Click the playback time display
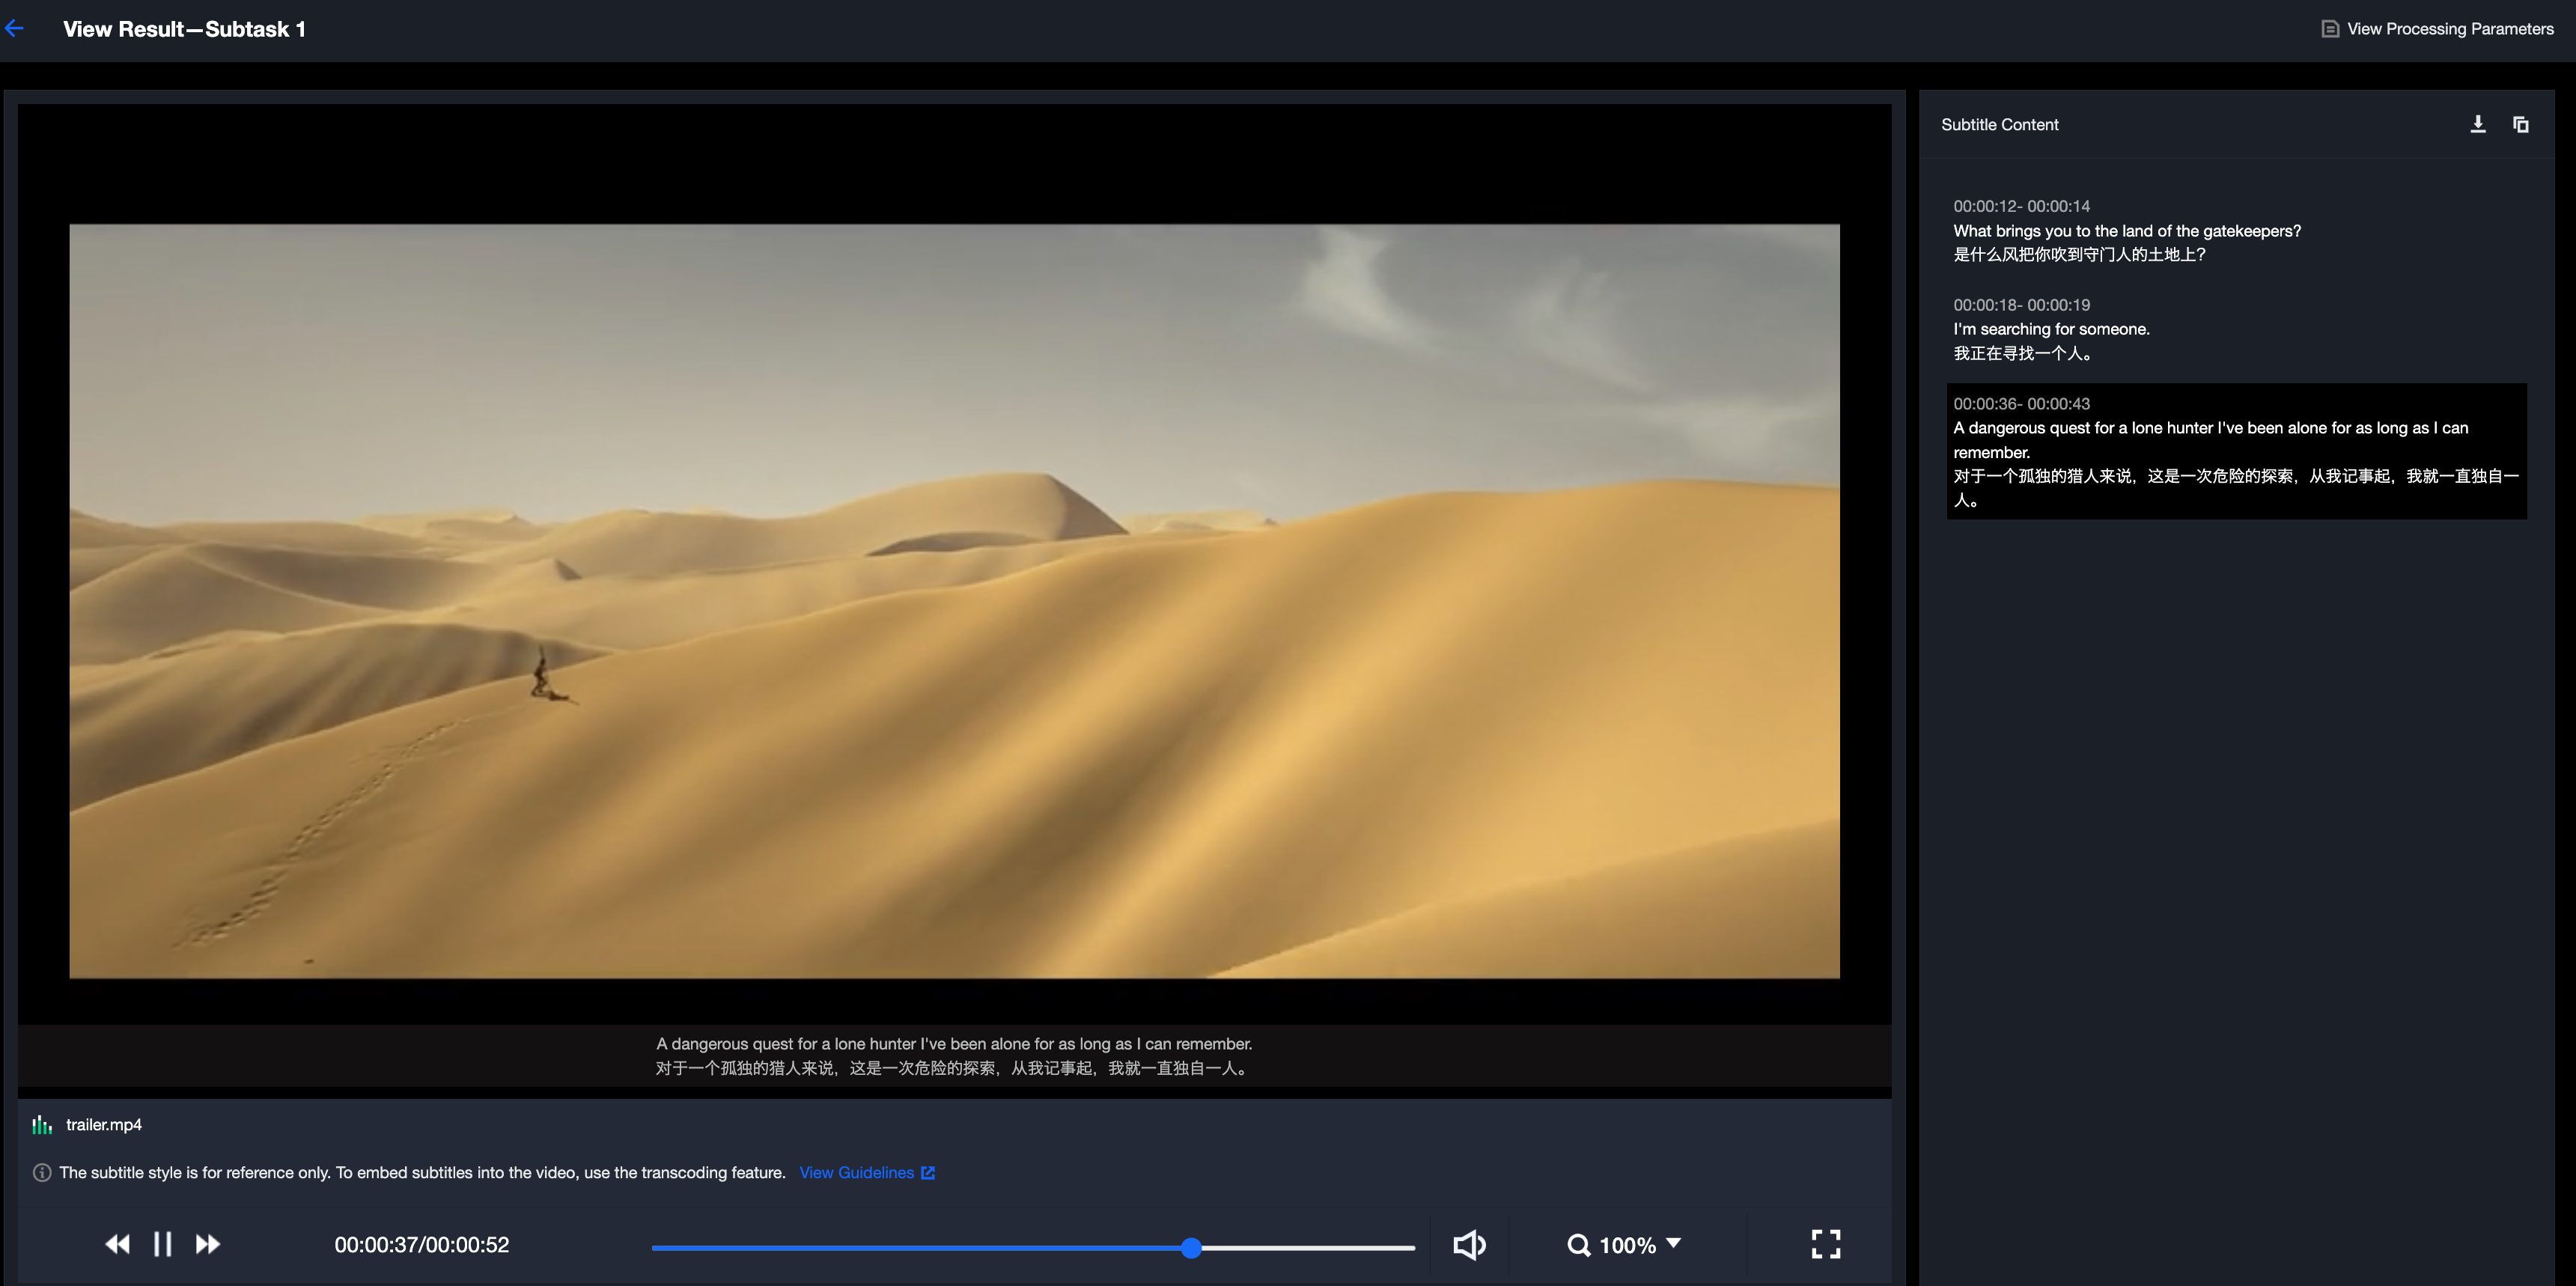The image size is (2576, 1286). click(421, 1245)
